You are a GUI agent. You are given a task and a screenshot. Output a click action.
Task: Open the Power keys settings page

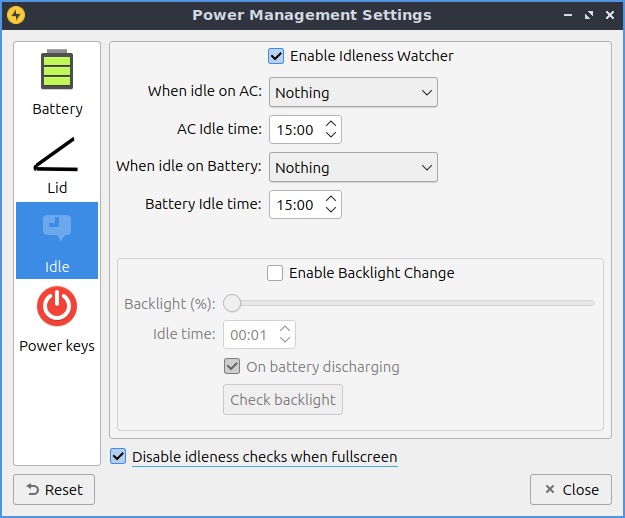[57, 319]
